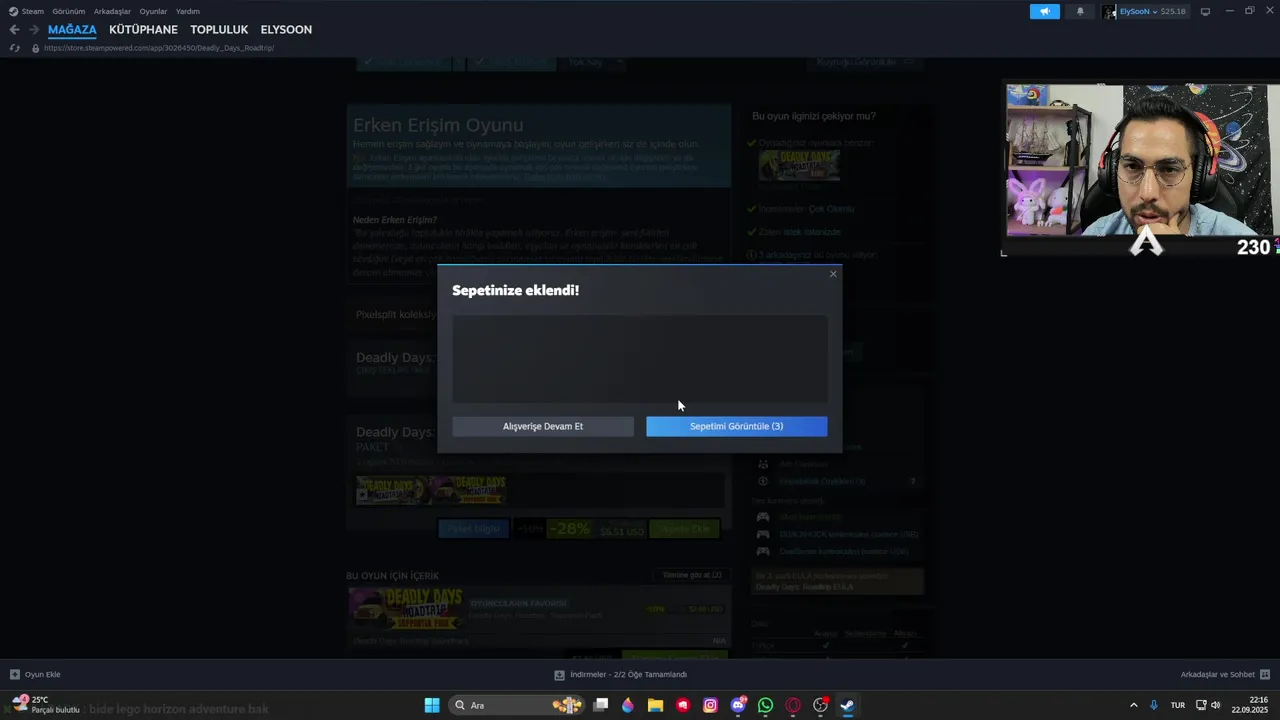Open the Oyunlar menu

(x=153, y=11)
